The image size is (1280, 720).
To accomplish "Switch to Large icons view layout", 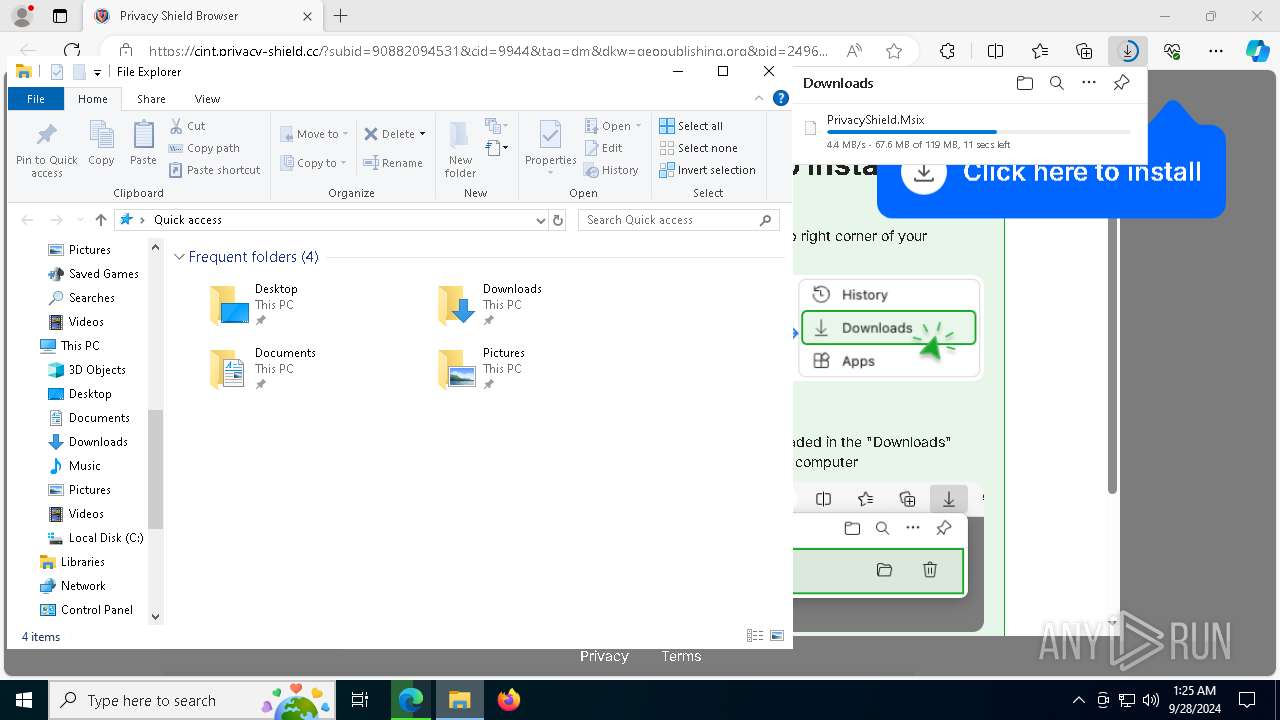I will point(777,636).
